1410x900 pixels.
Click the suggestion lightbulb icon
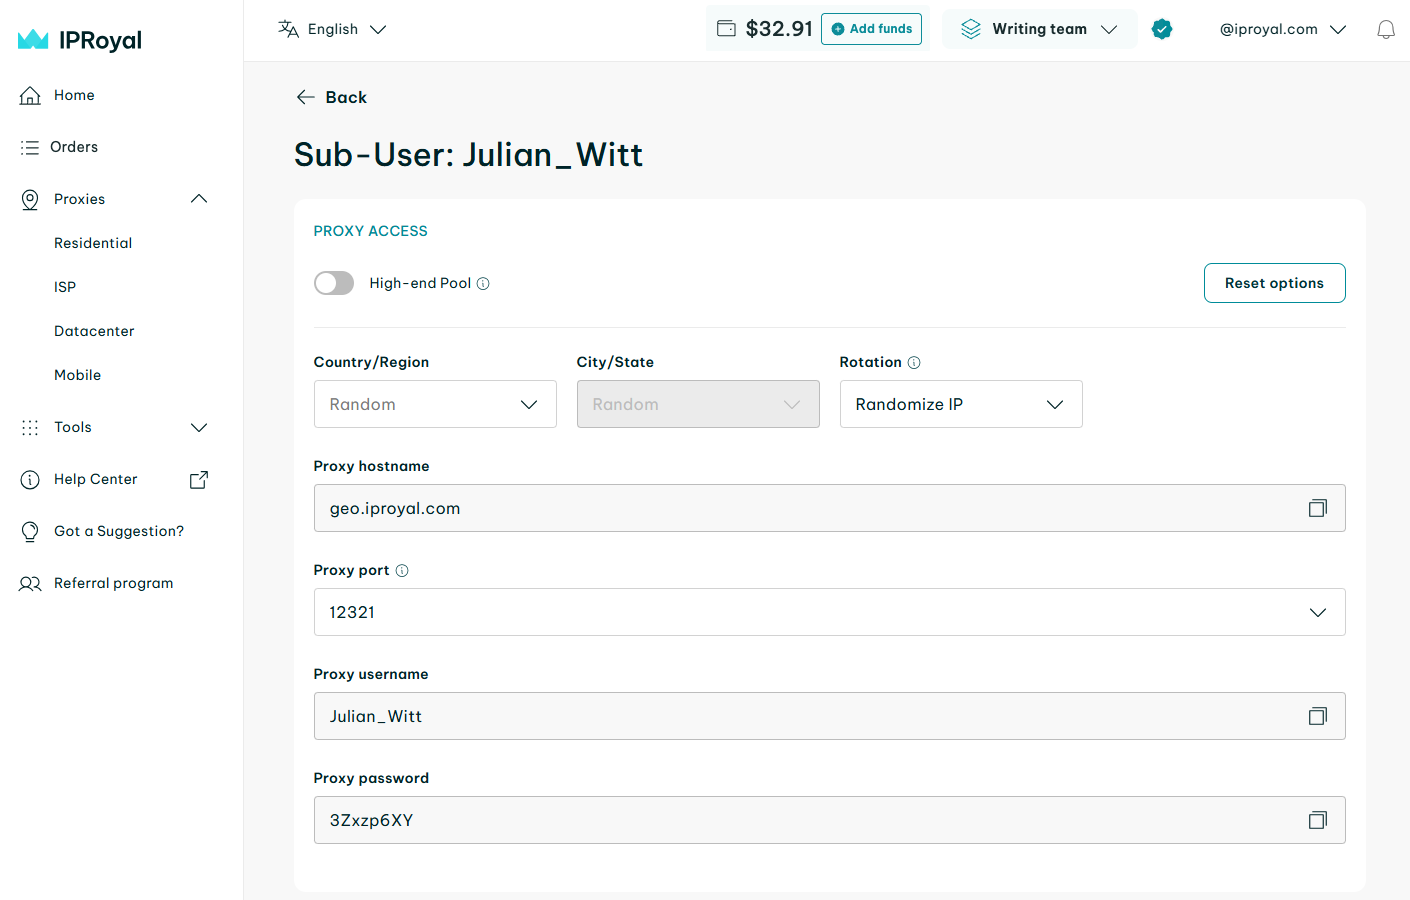30,531
